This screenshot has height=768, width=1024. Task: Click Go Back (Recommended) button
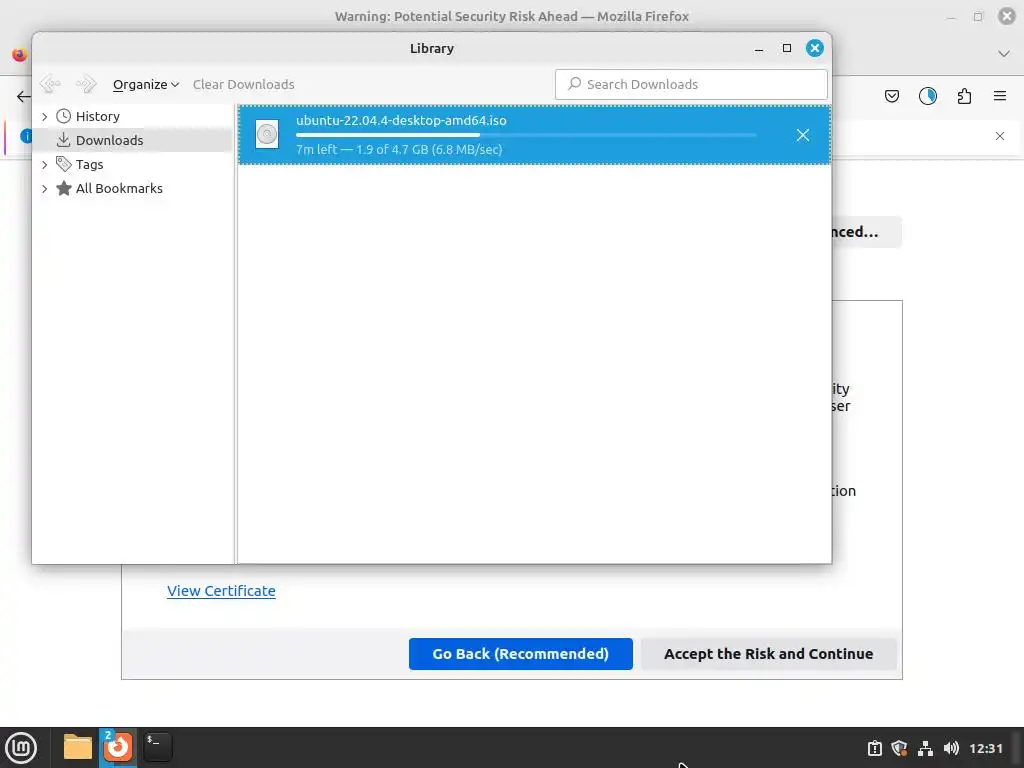point(520,654)
